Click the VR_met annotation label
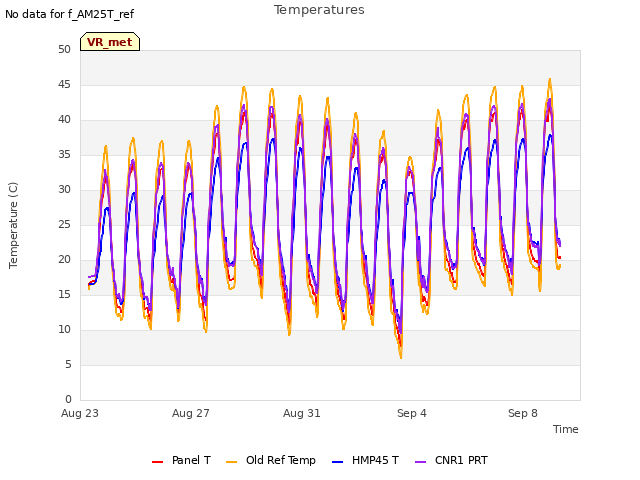The width and height of the screenshot is (640, 480). (x=110, y=42)
